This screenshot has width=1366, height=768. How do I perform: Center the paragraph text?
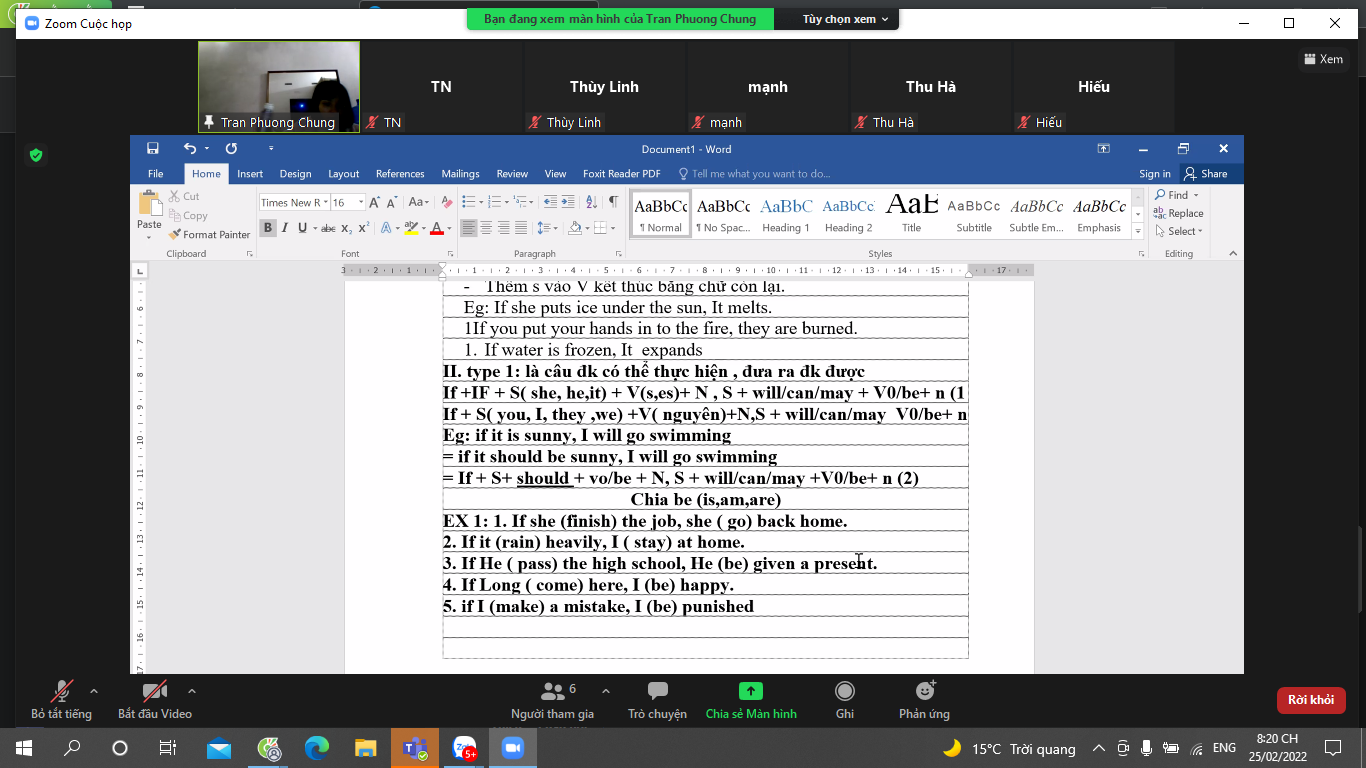(486, 228)
